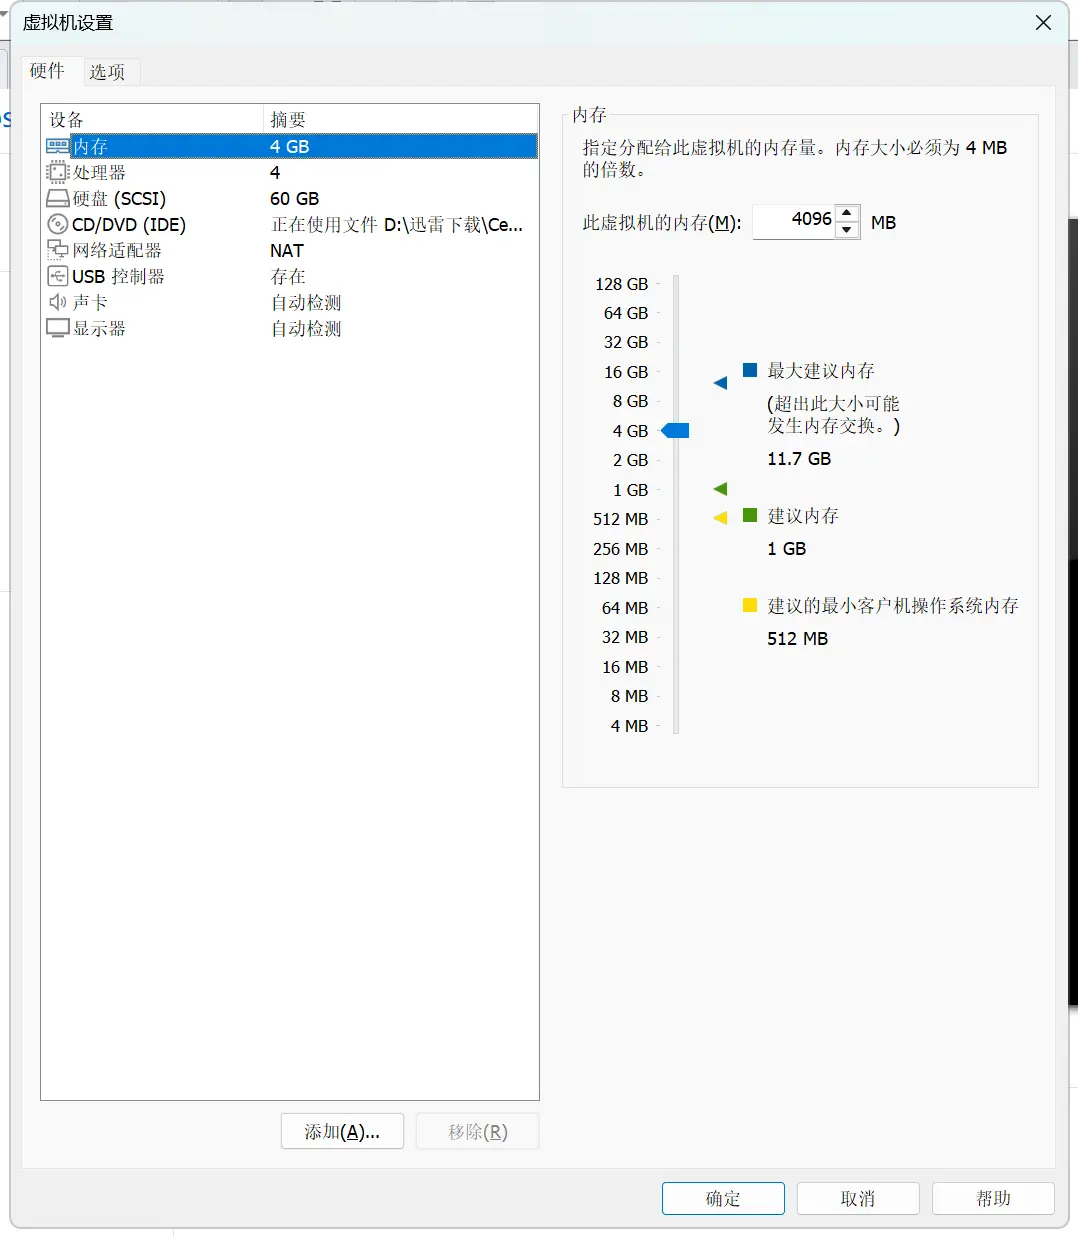Switch to the 硬件 tab

point(47,71)
